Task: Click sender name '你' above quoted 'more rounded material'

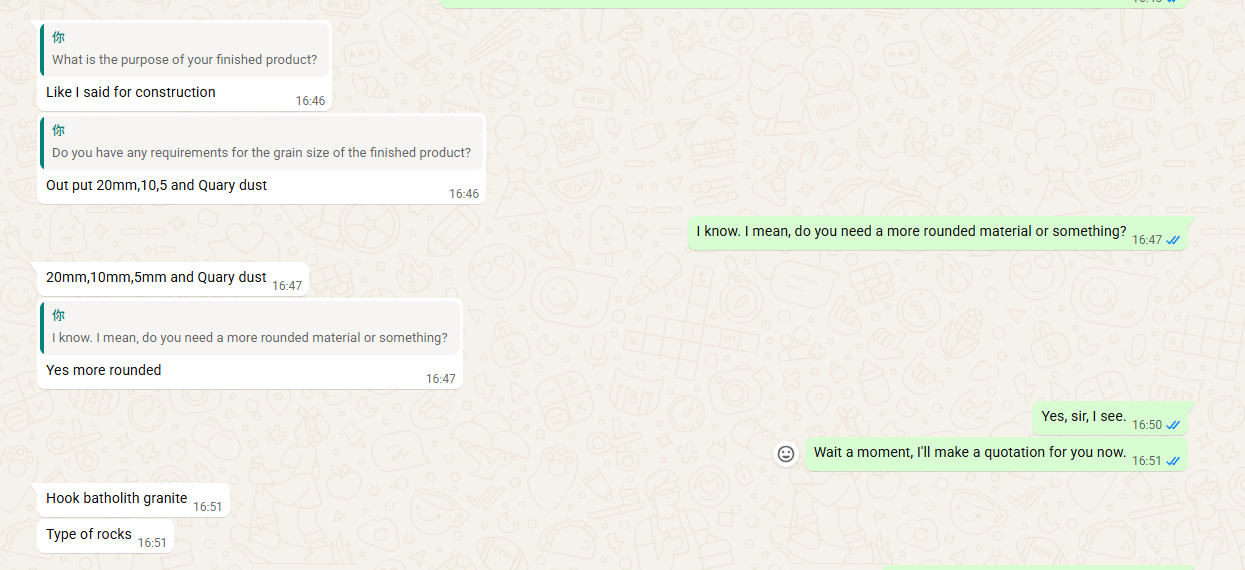Action: pyautogui.click(x=59, y=316)
